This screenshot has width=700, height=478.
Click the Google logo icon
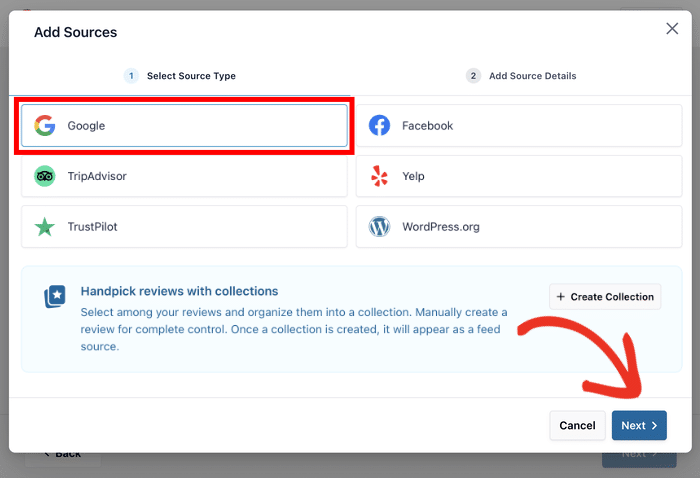click(x=44, y=126)
